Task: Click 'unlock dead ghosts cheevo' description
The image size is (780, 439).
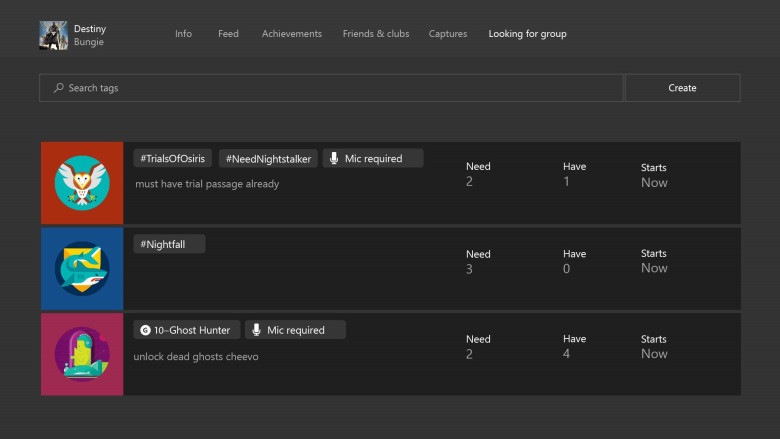Action: click(196, 356)
